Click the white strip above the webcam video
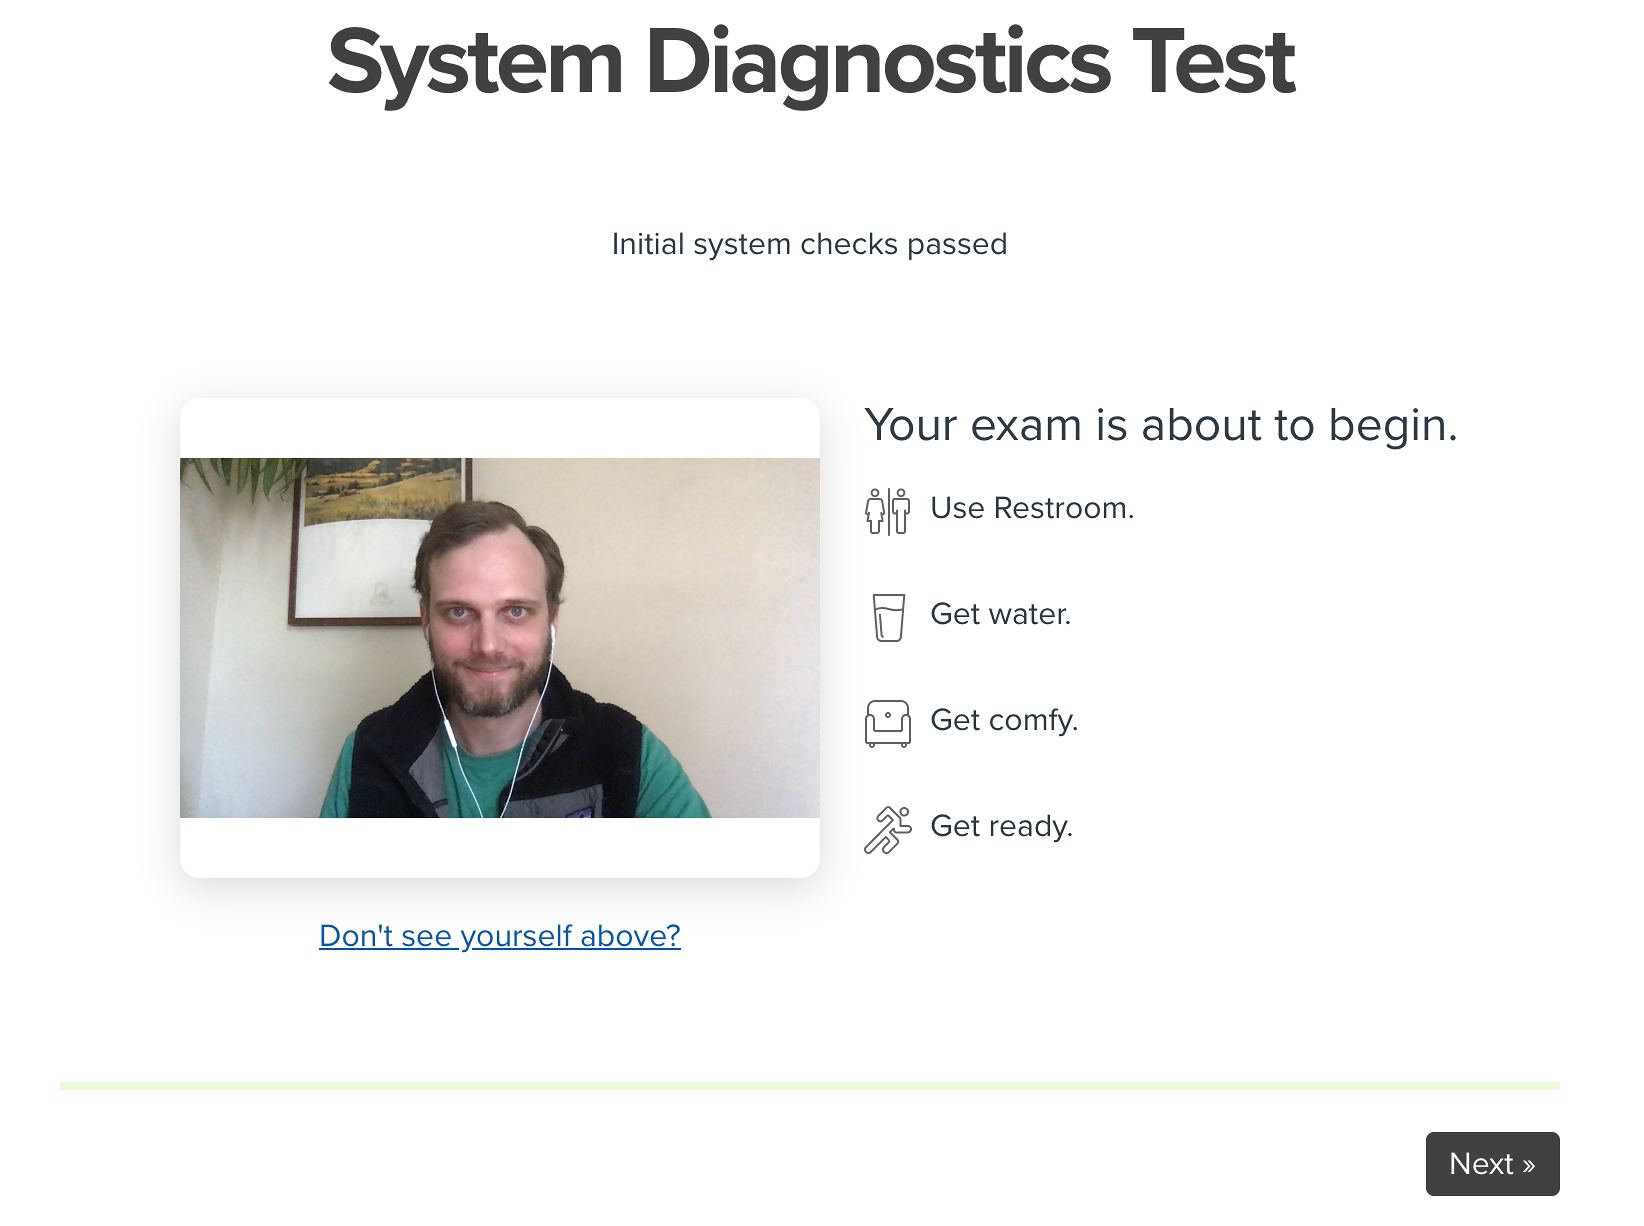The height and width of the screenshot is (1226, 1644). coord(500,428)
